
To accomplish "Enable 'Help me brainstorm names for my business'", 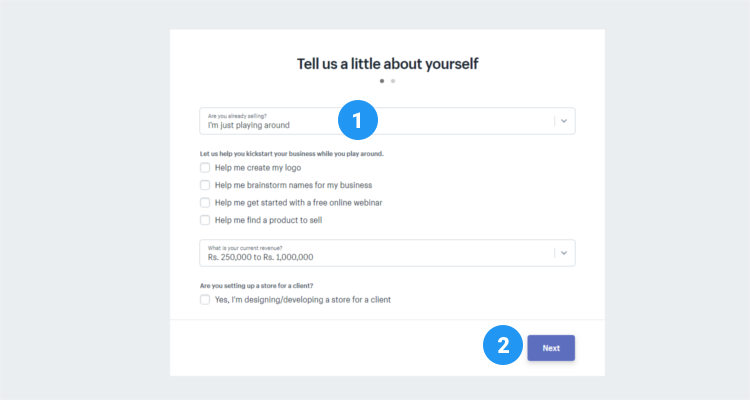I will (205, 185).
